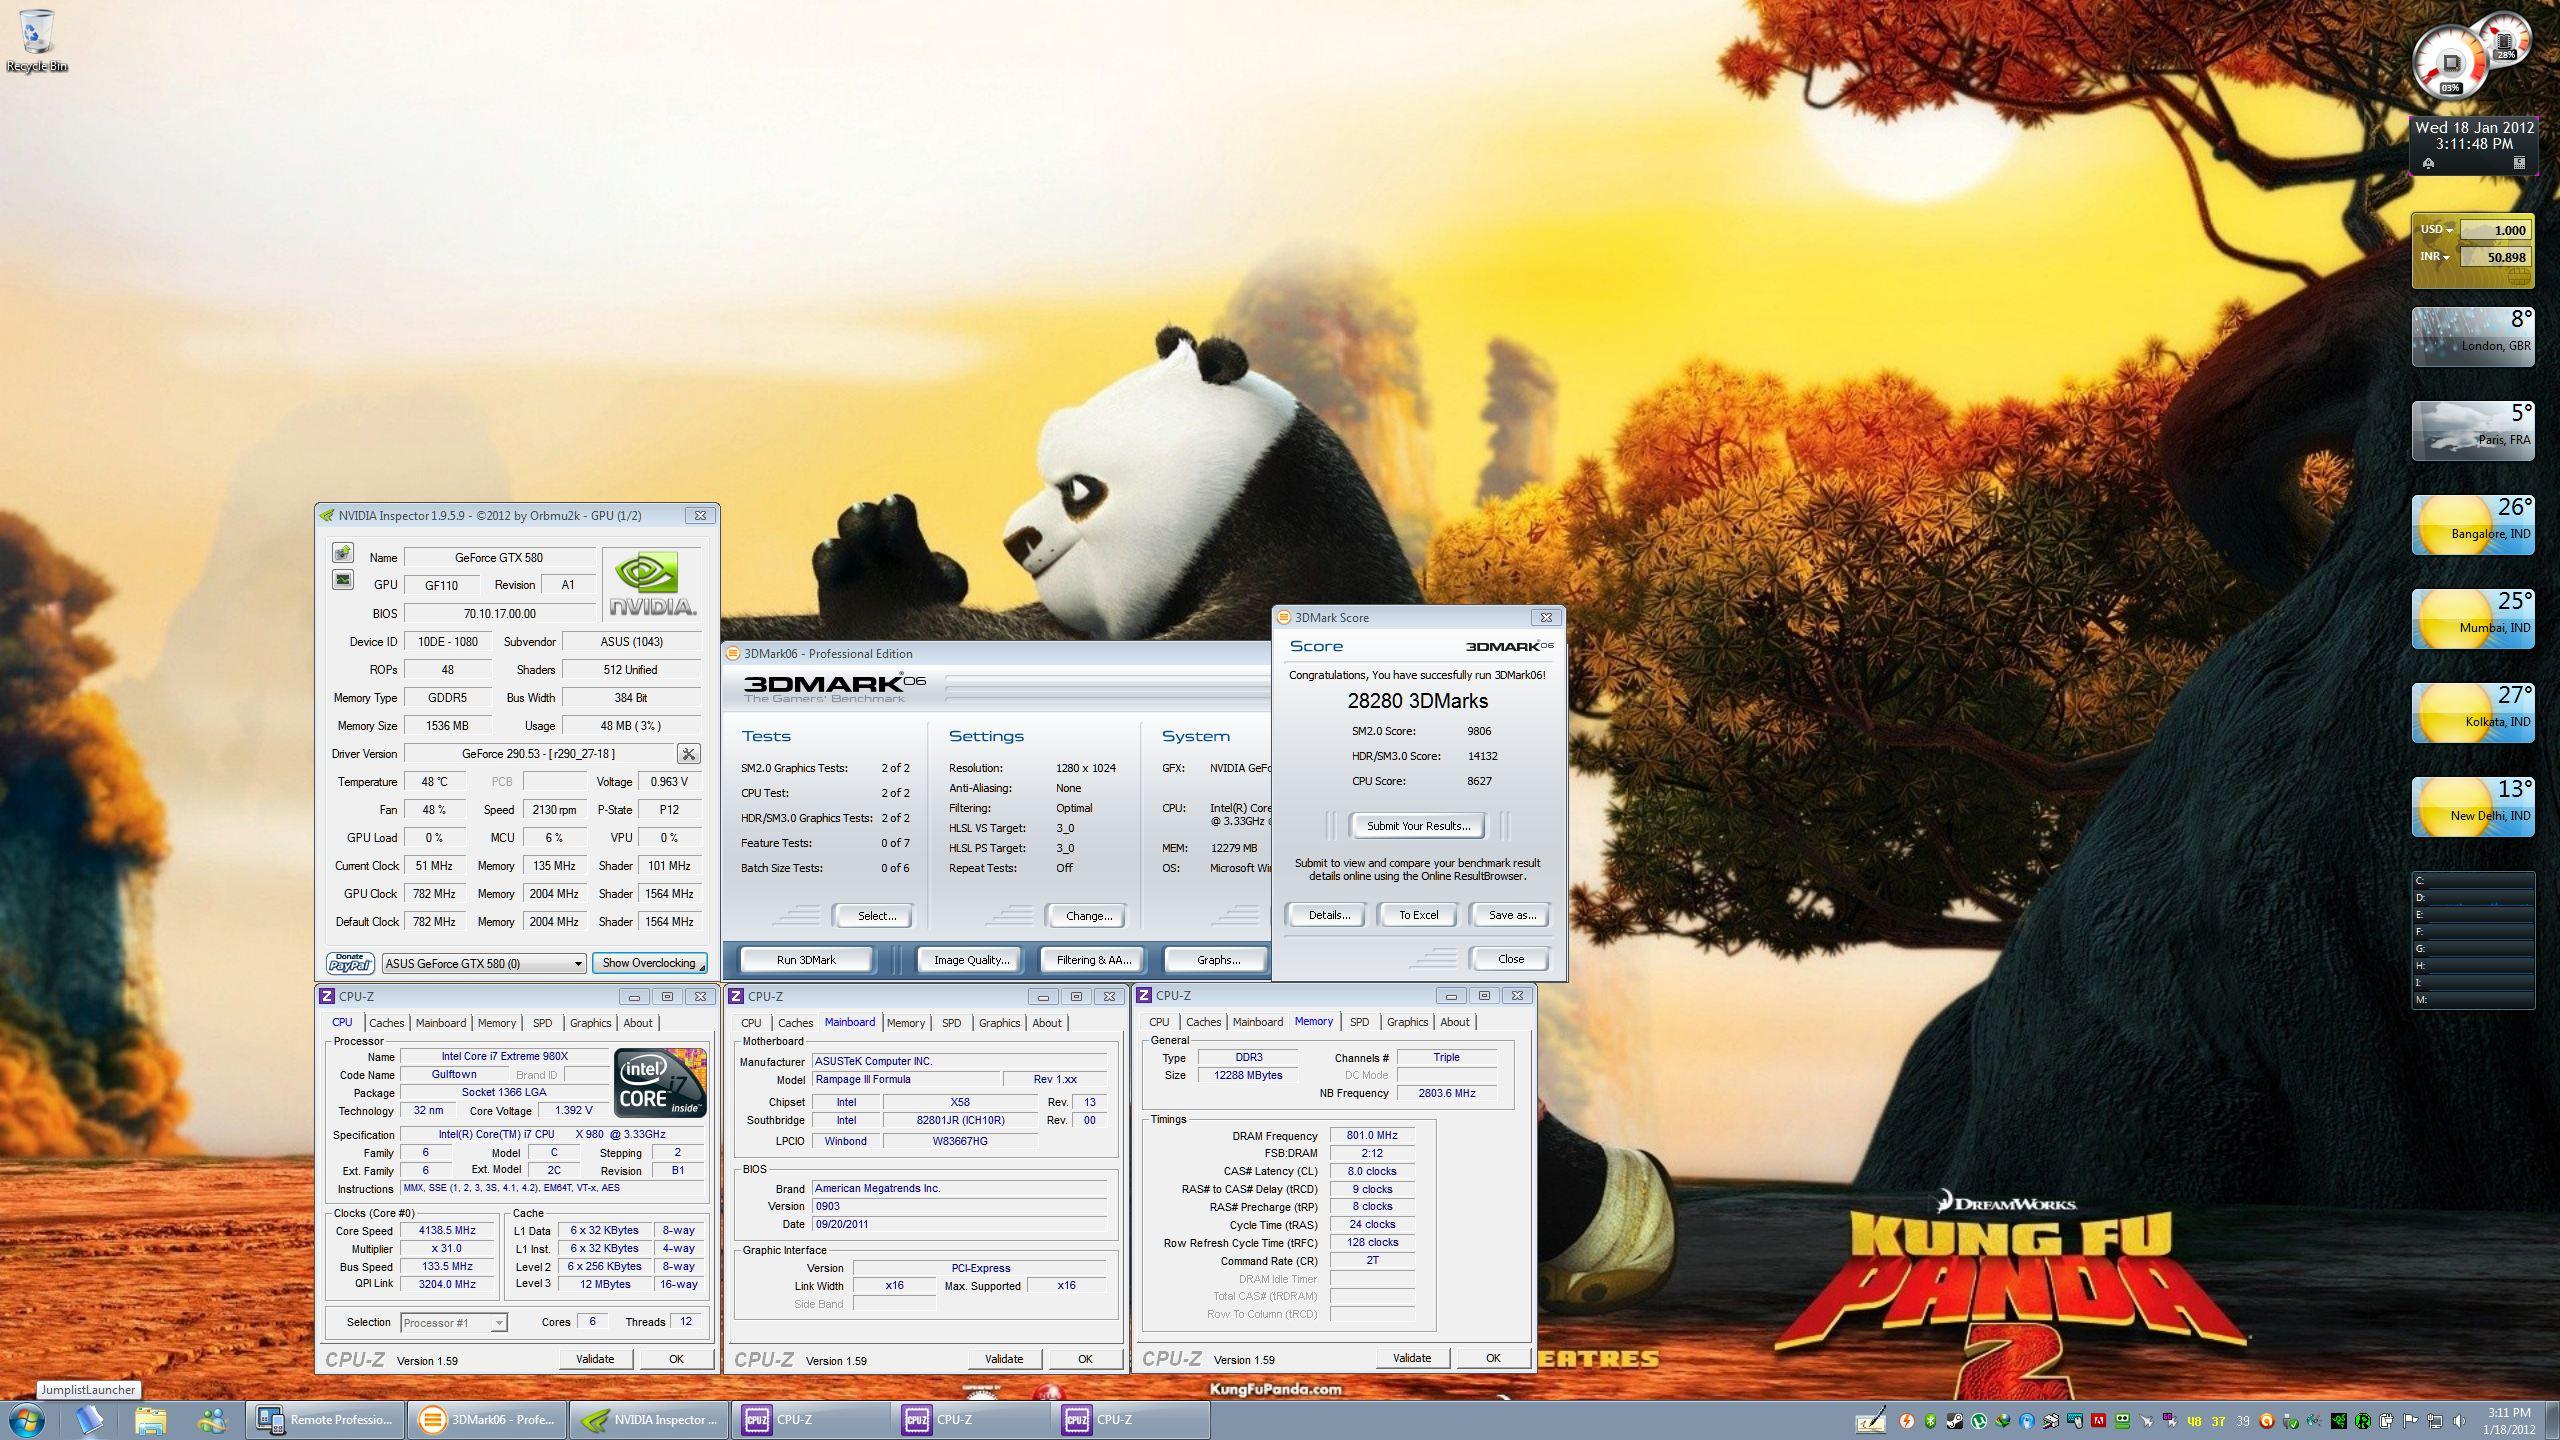Open the USD currency dropdown in gadget
Screen dimensions: 2560x1440
pos(2437,230)
